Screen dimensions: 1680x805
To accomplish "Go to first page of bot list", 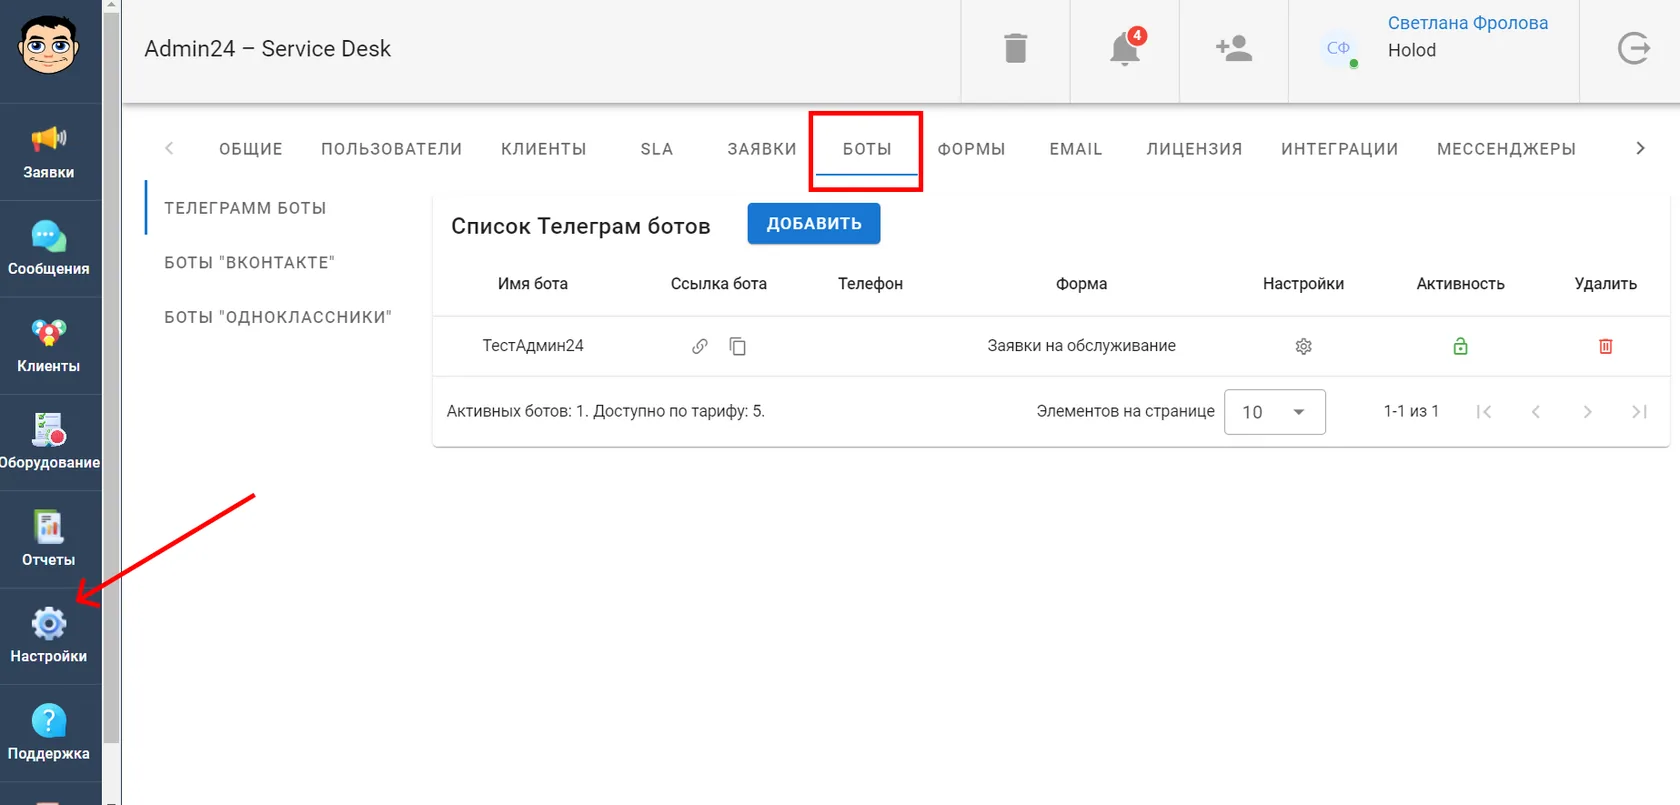I will click(1484, 412).
